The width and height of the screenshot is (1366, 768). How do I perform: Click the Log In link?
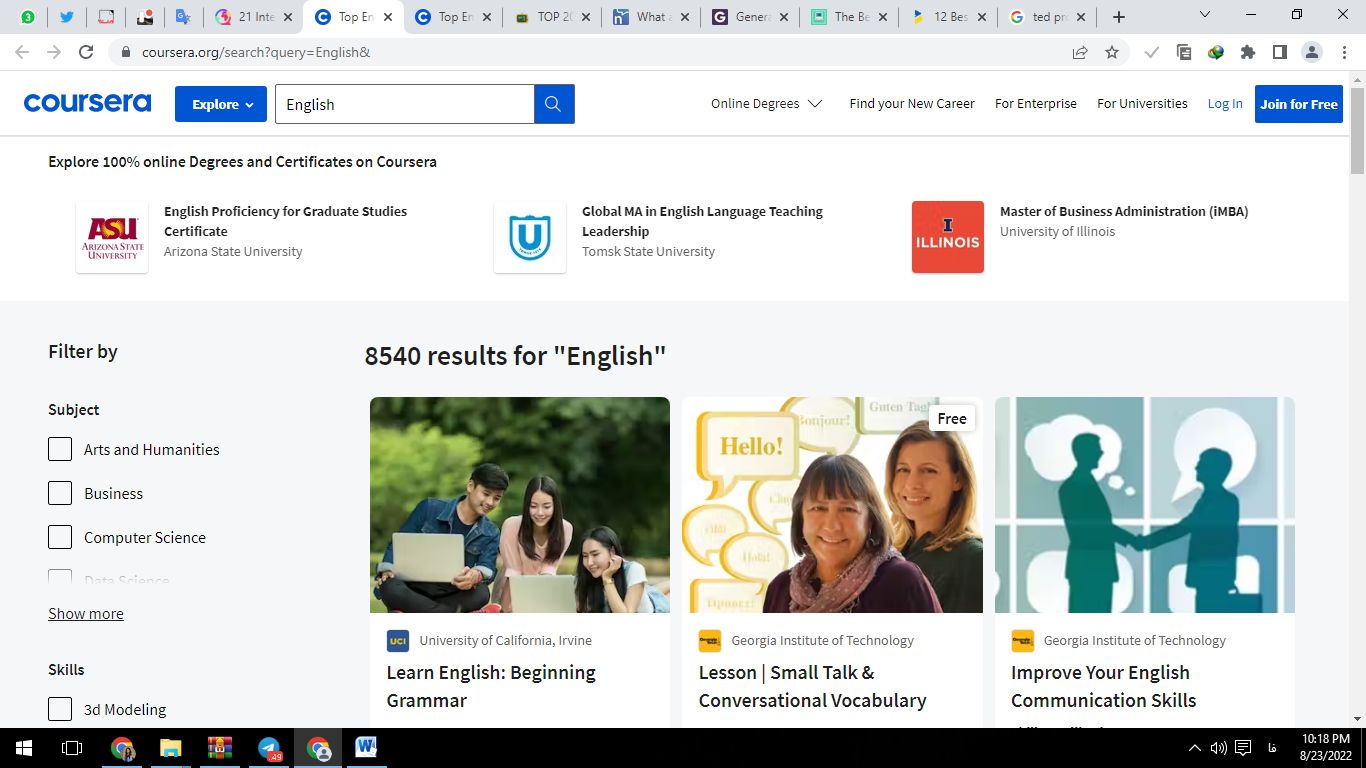point(1225,103)
